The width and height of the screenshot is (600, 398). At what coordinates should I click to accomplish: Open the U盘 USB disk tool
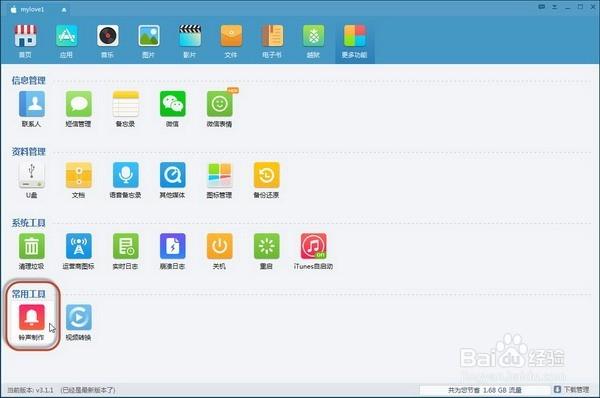(x=31, y=180)
